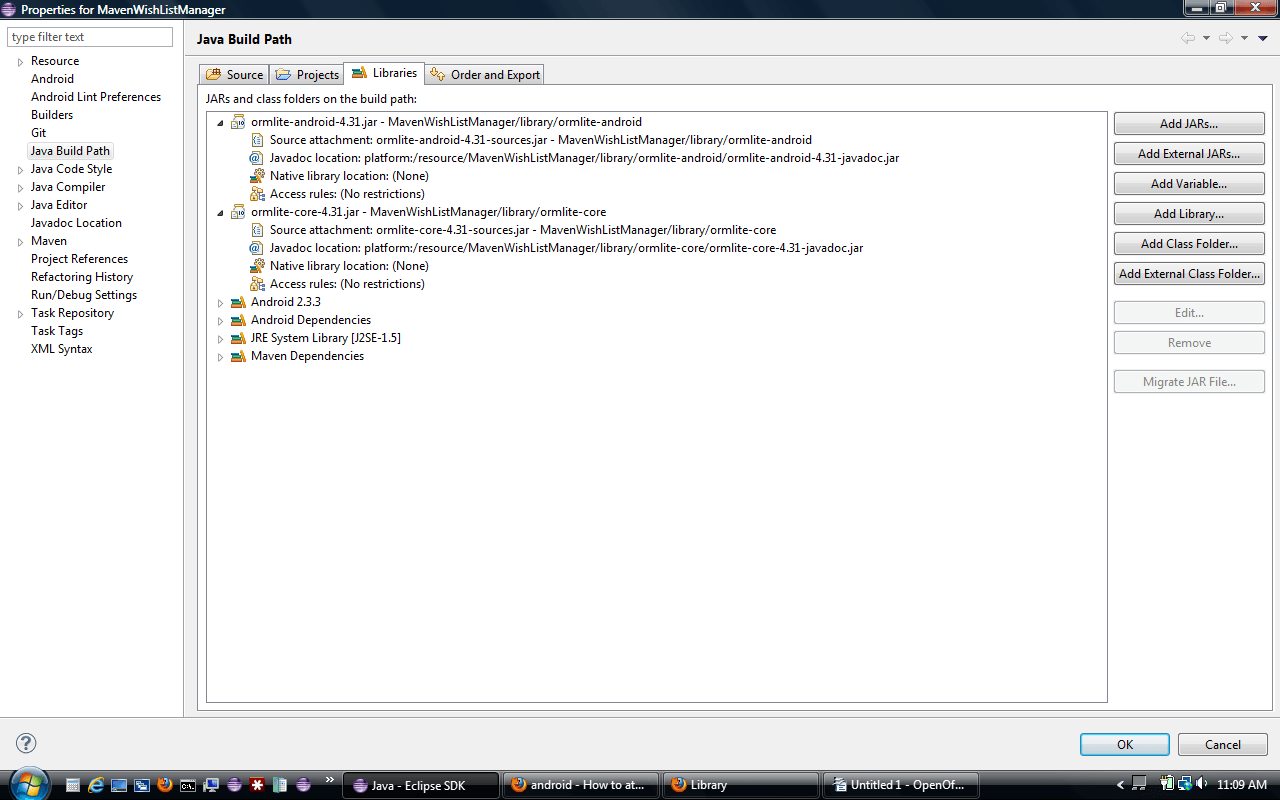This screenshot has width=1280, height=800.
Task: Select the Libraries tab
Action: point(384,73)
